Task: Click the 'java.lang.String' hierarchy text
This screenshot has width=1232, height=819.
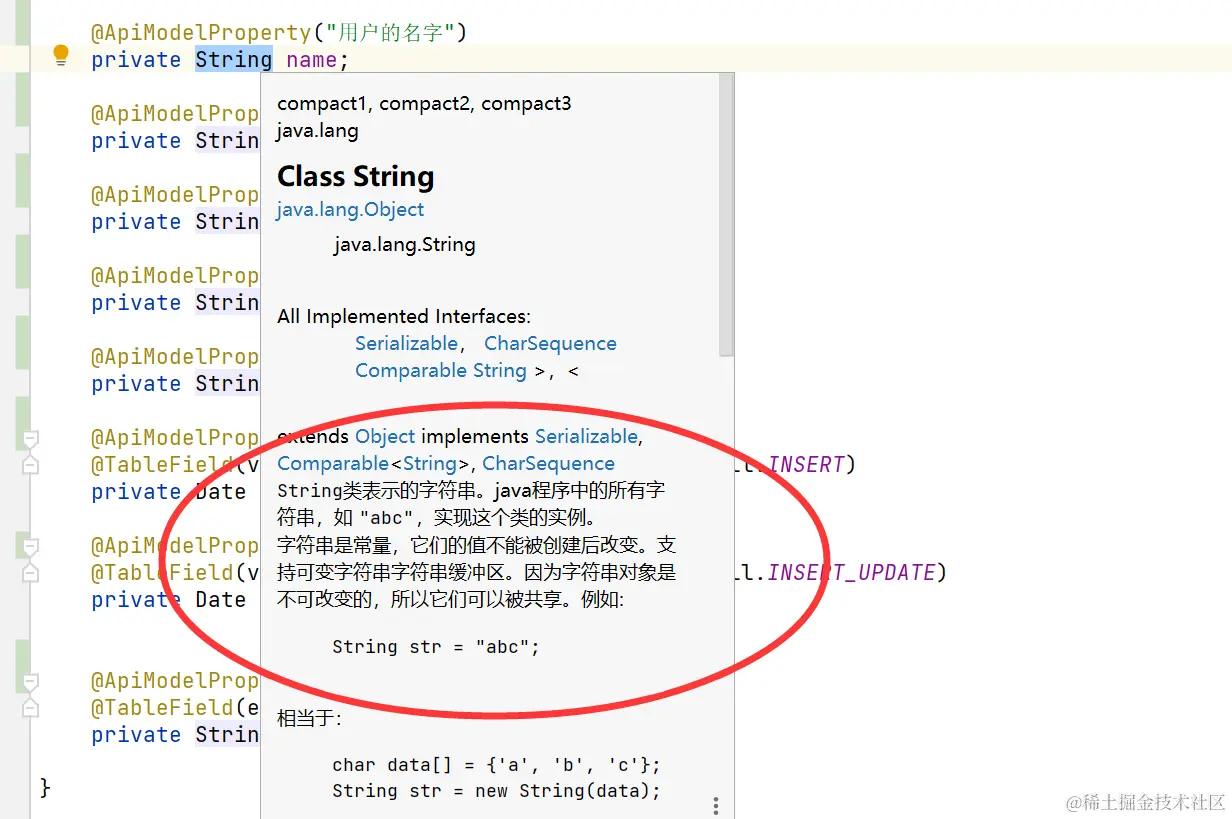Action: 404,244
